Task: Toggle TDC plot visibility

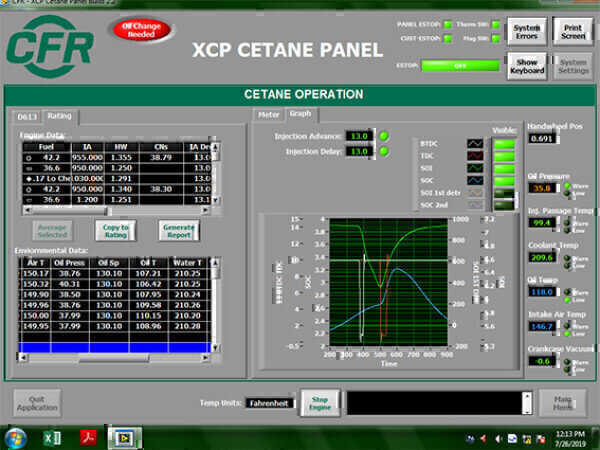Action: (504, 157)
